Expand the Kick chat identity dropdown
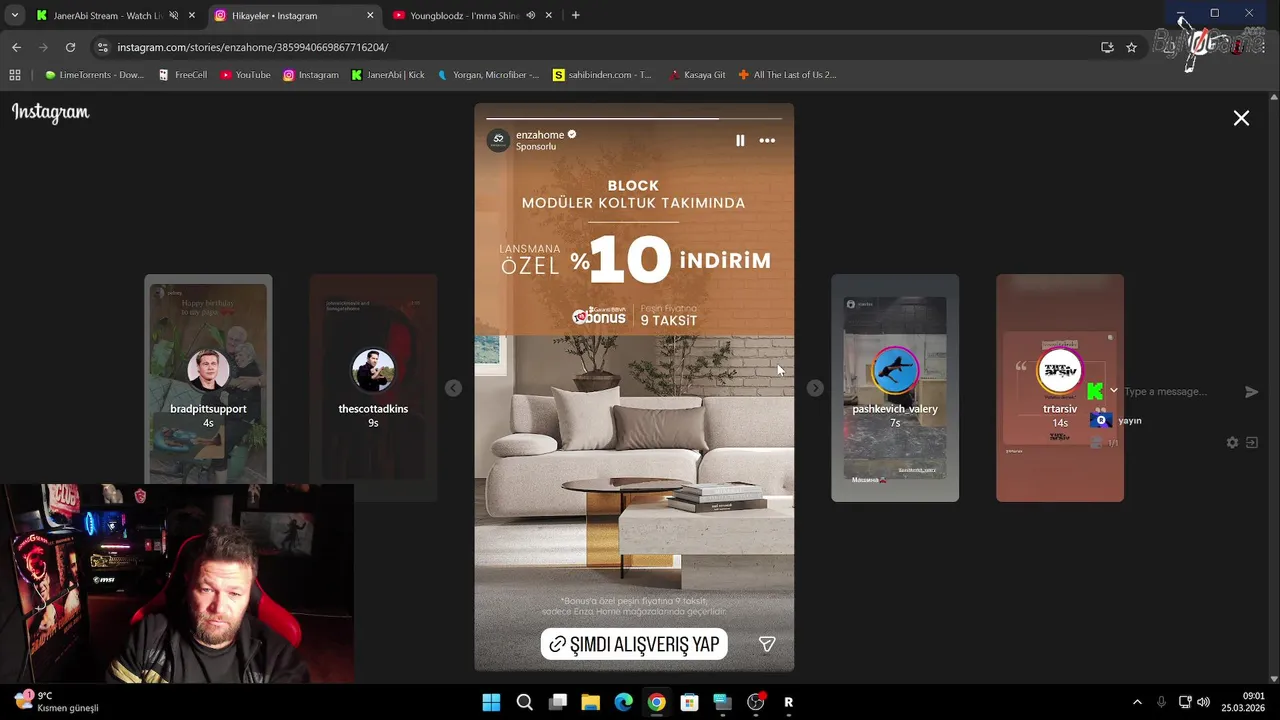1280x720 pixels. tap(1114, 391)
